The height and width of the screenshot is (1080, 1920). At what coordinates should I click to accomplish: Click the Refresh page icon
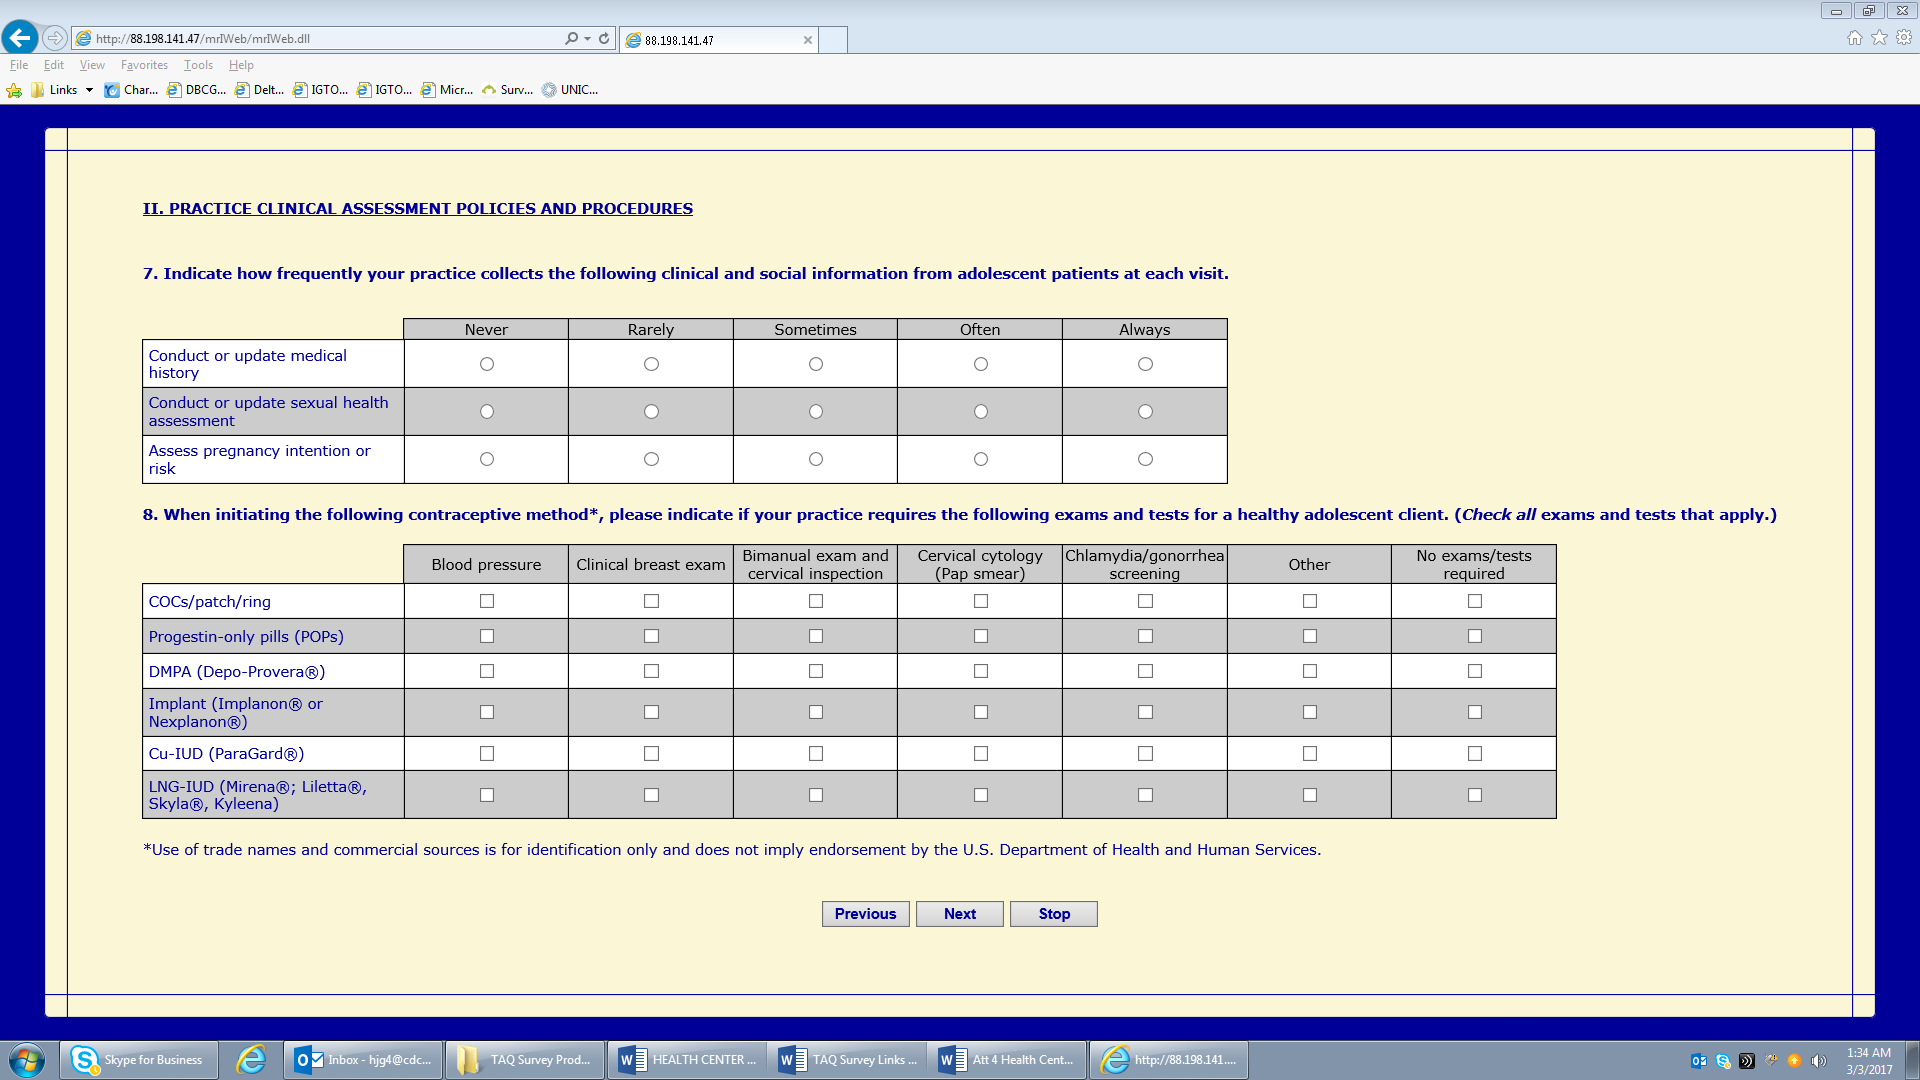pyautogui.click(x=604, y=38)
